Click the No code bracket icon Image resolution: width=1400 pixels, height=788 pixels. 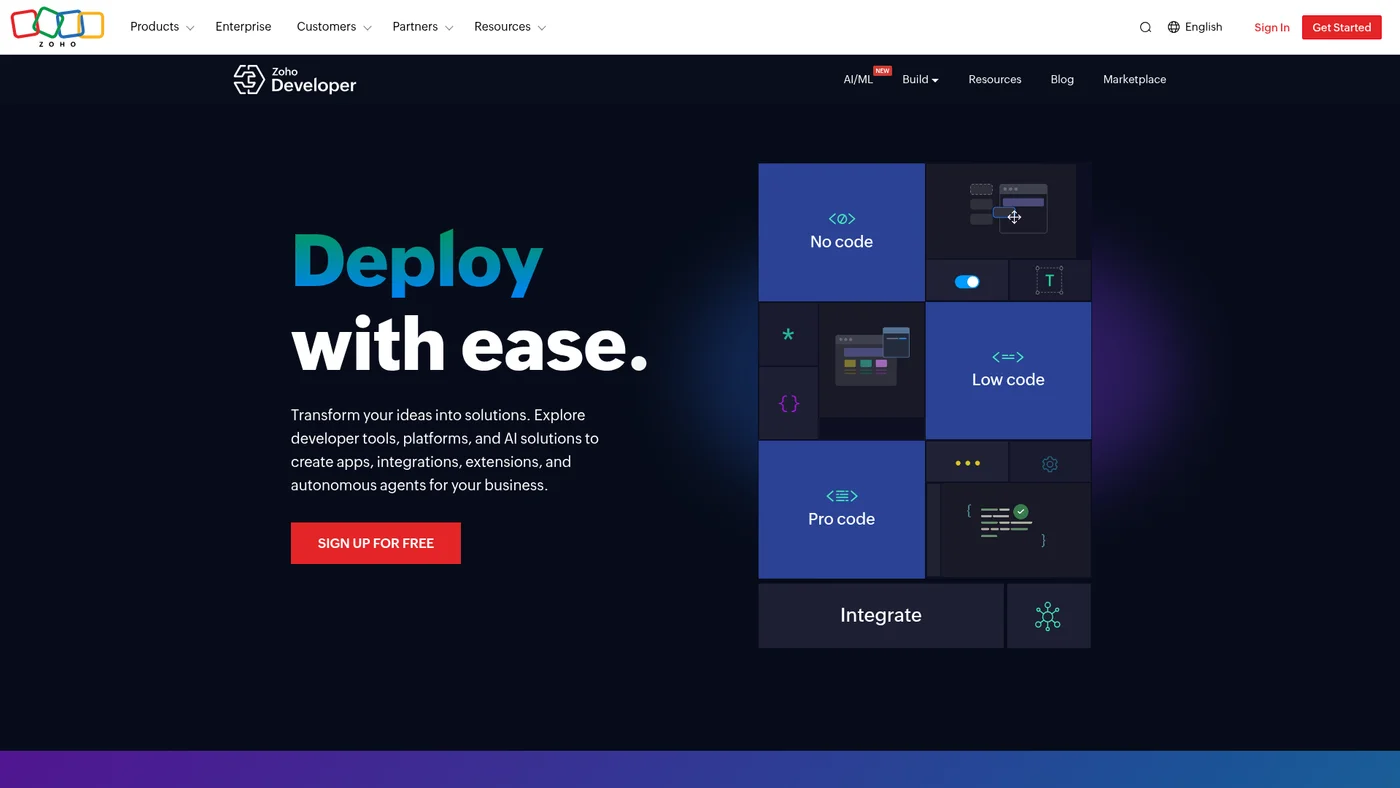tap(842, 219)
